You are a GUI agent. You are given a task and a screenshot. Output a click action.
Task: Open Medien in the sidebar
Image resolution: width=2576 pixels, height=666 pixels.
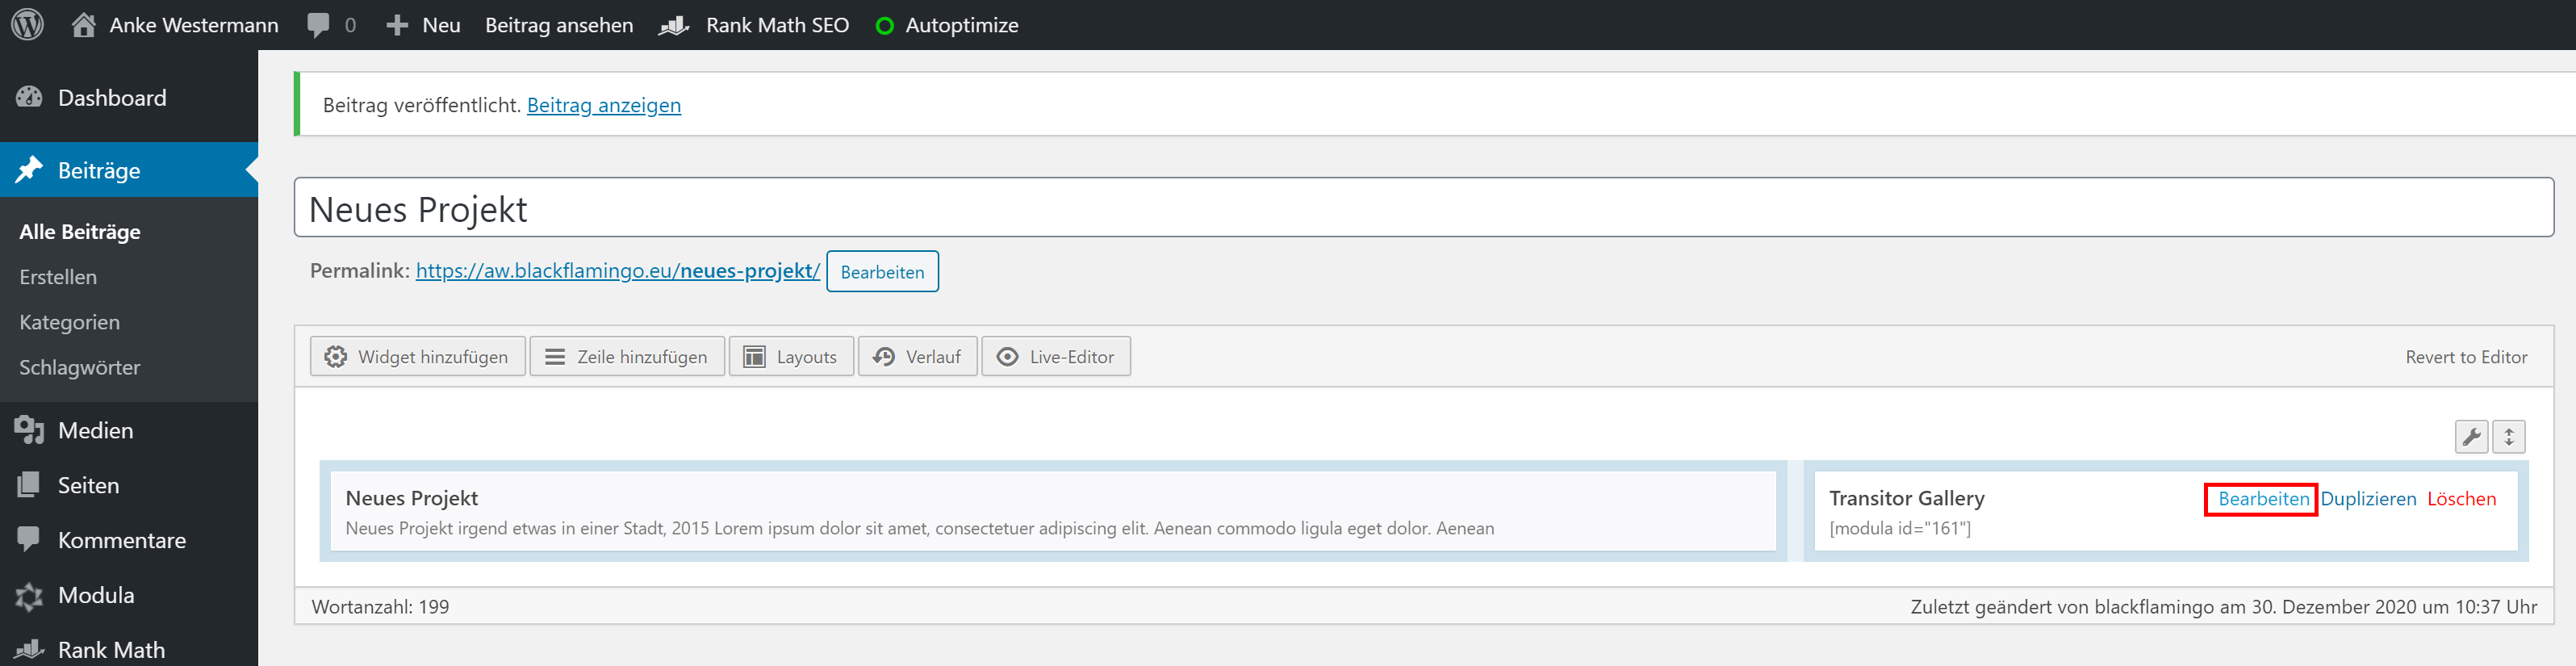(x=95, y=430)
